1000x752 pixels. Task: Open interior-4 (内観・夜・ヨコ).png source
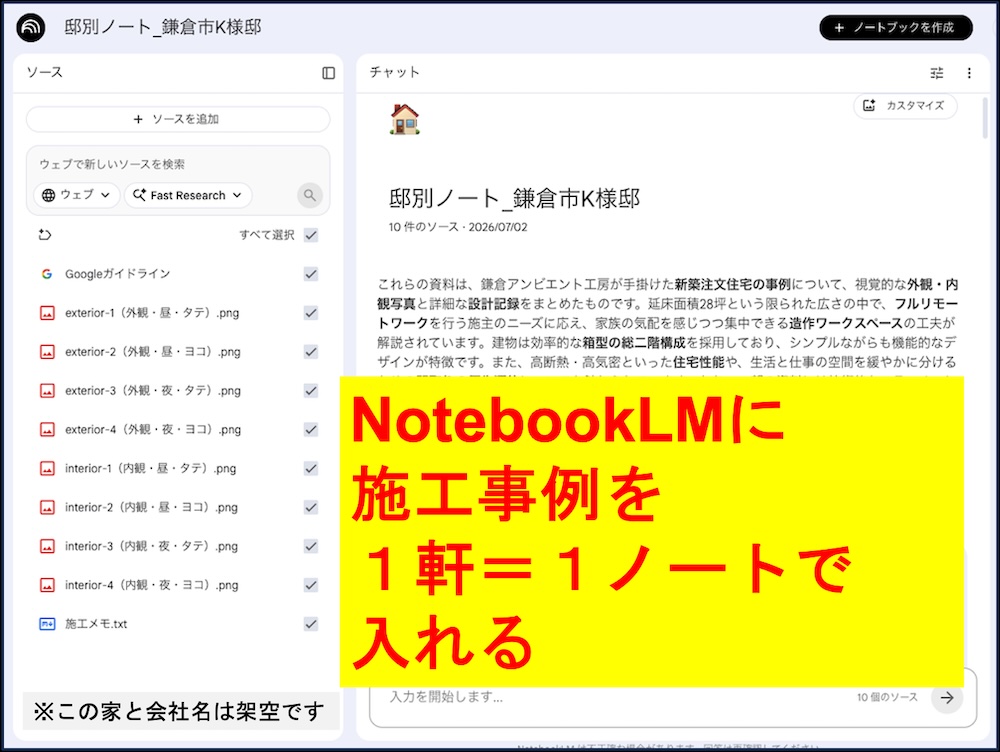tap(152, 585)
